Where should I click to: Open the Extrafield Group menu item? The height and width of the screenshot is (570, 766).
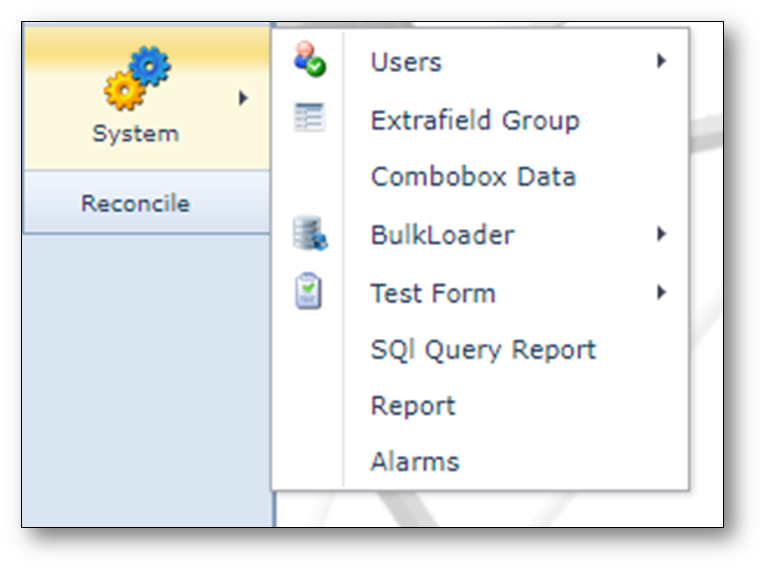click(x=474, y=120)
